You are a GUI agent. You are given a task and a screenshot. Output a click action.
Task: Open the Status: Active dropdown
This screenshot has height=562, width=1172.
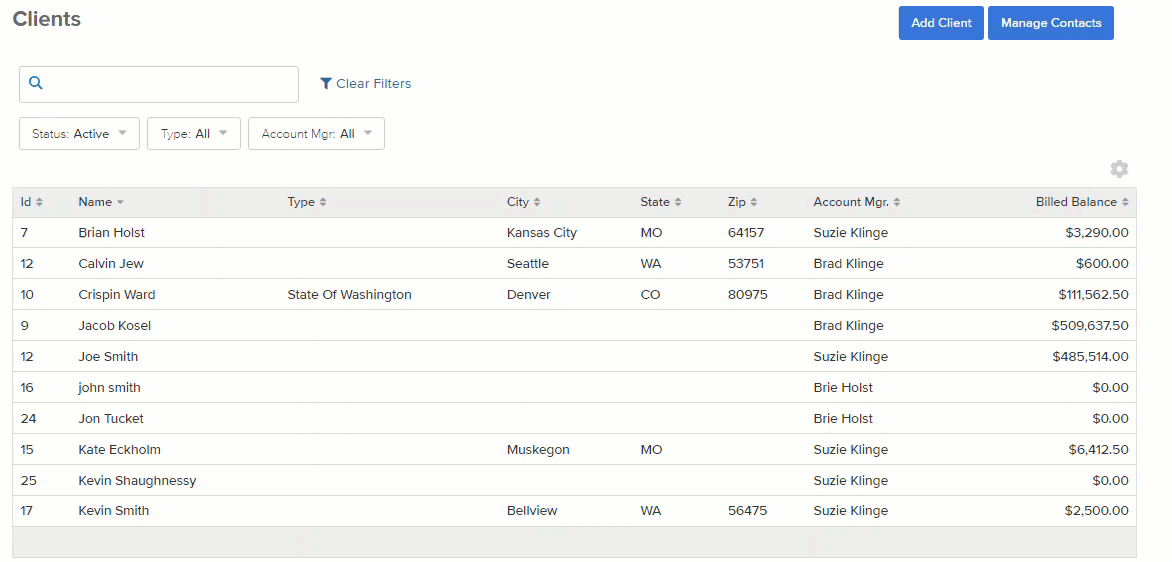79,134
